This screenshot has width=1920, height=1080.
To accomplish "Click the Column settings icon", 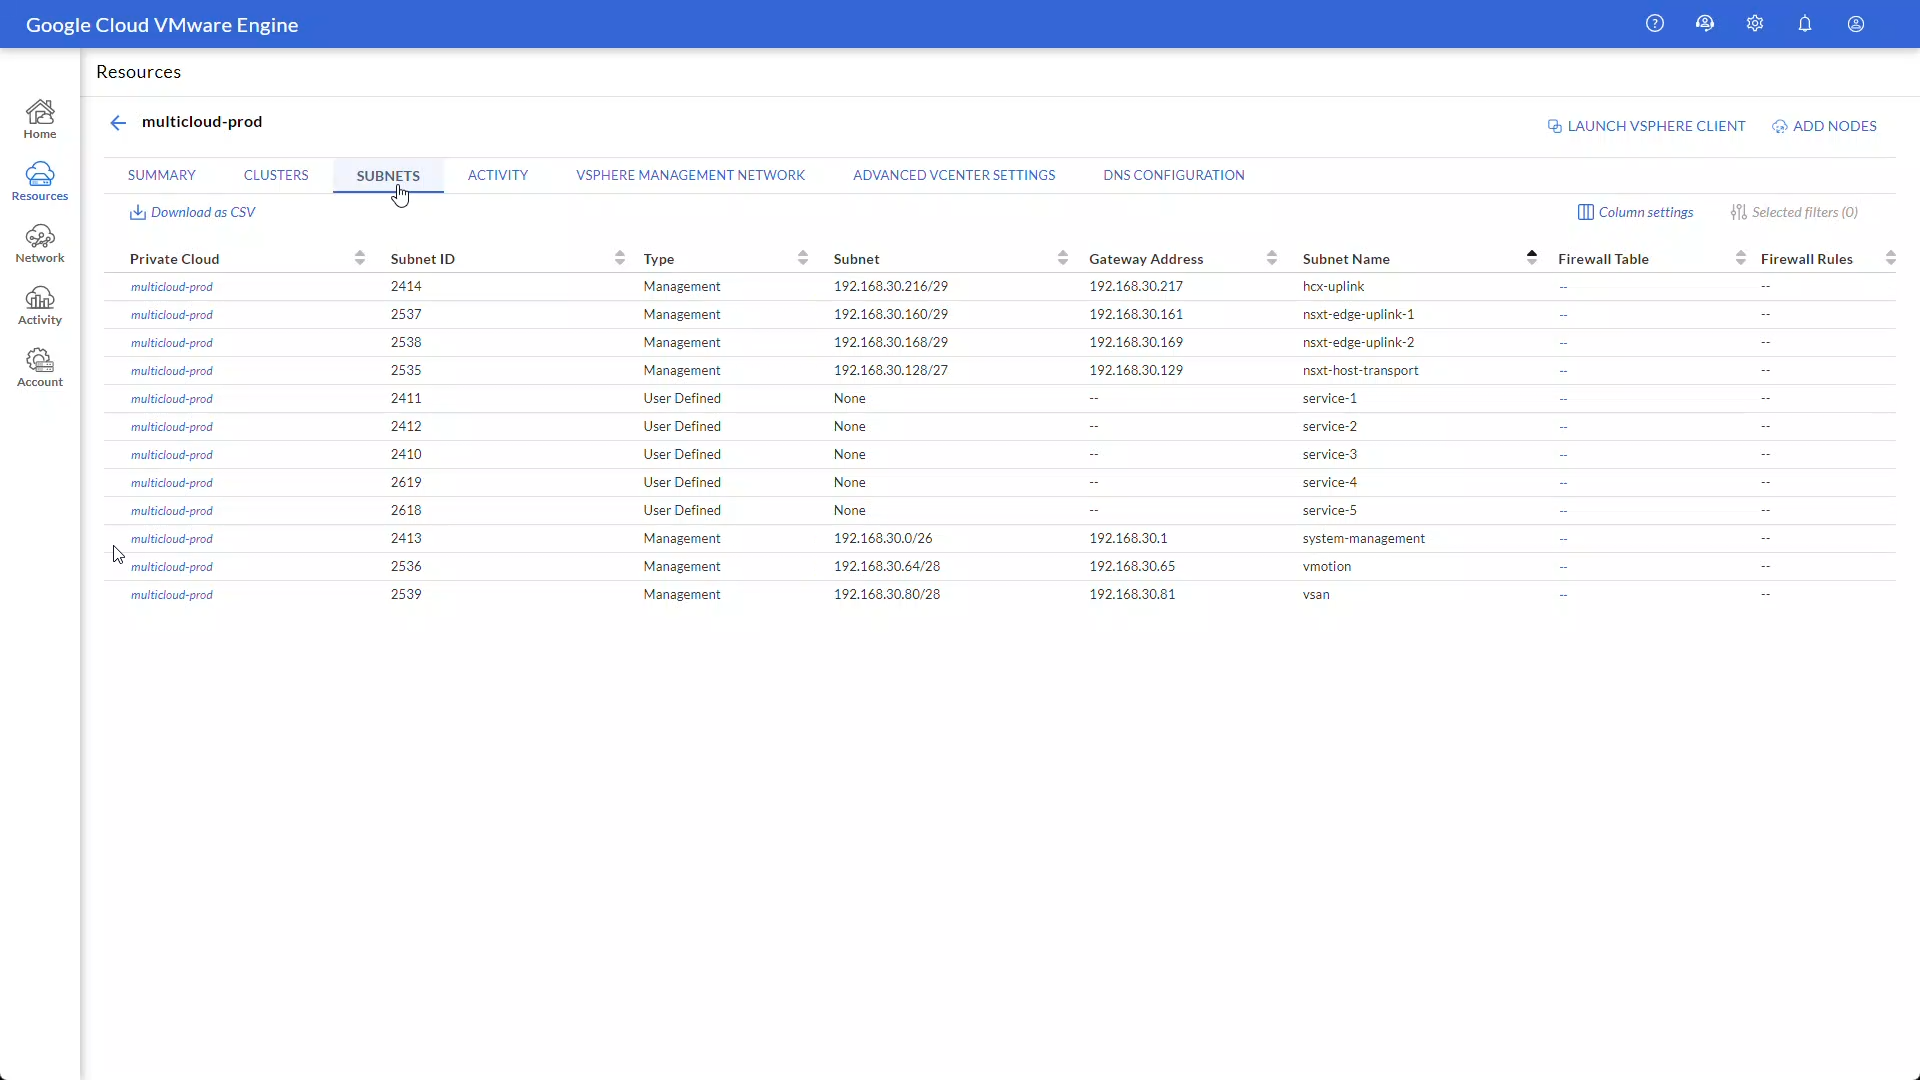I will coord(1586,212).
